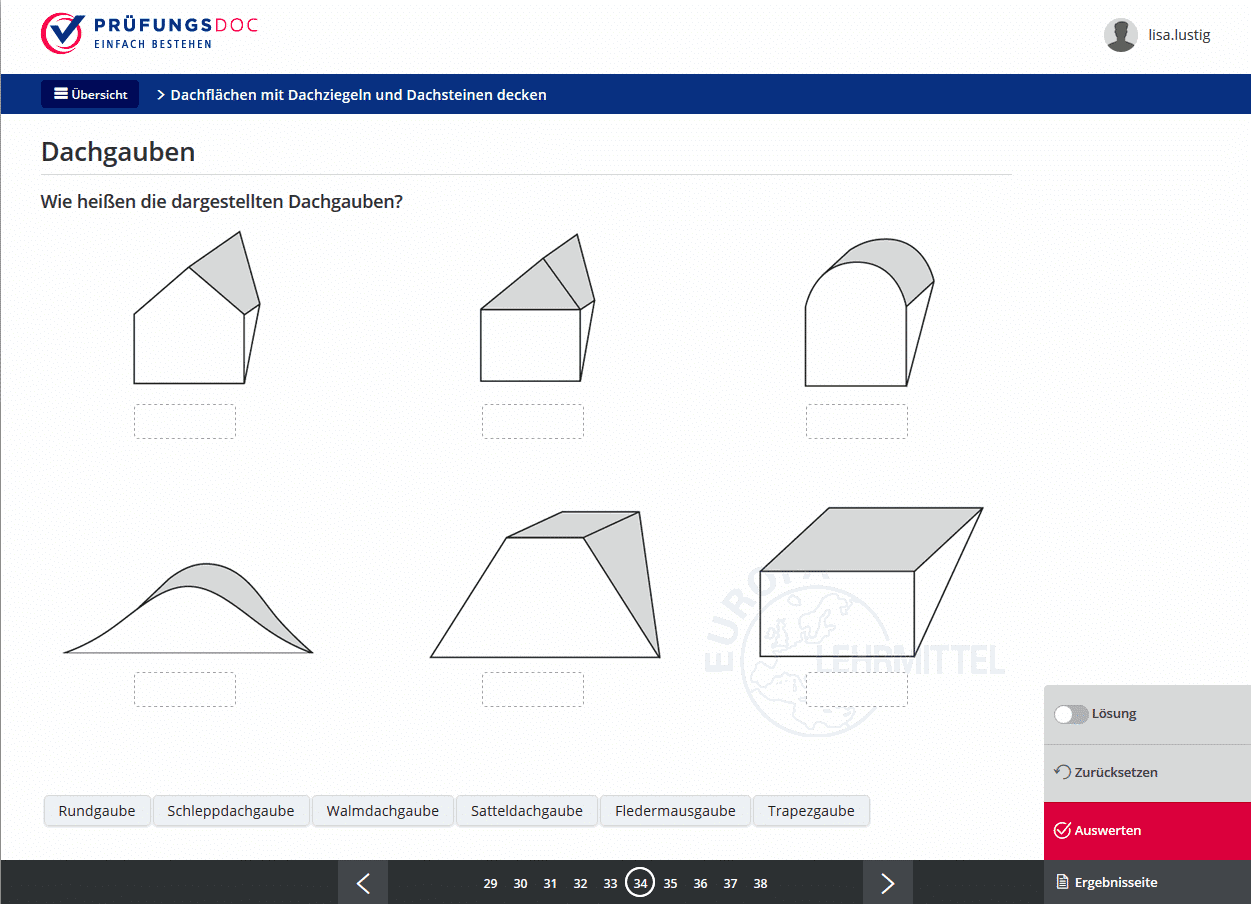
Task: Click breadcrumb Dachflächen mit Dachziegeln
Action: coord(358,95)
